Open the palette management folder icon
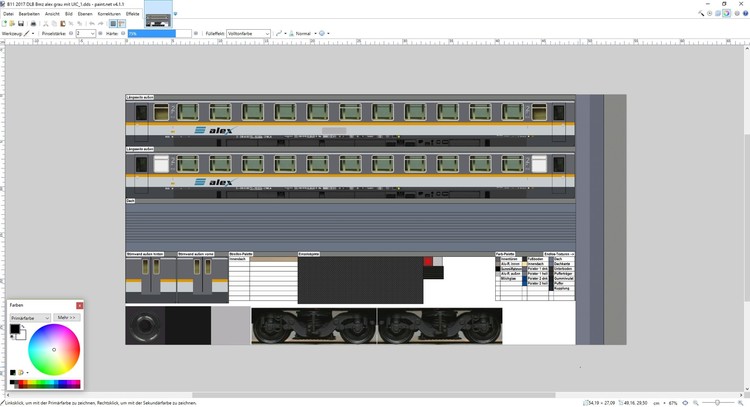The image size is (750, 407). point(22,373)
